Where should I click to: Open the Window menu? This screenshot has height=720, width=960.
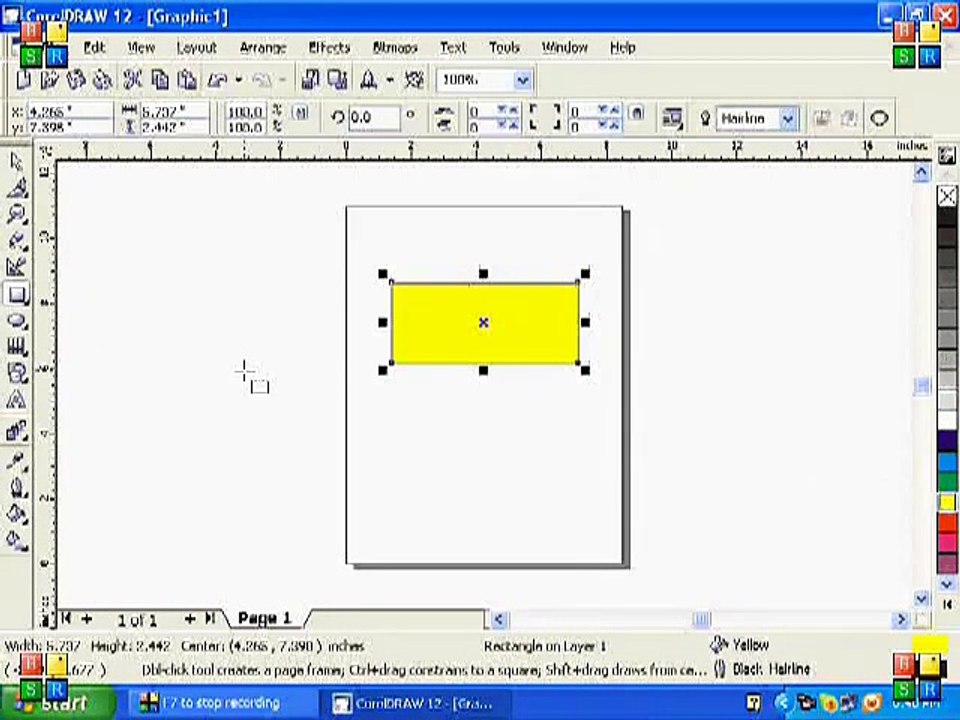[x=564, y=47]
